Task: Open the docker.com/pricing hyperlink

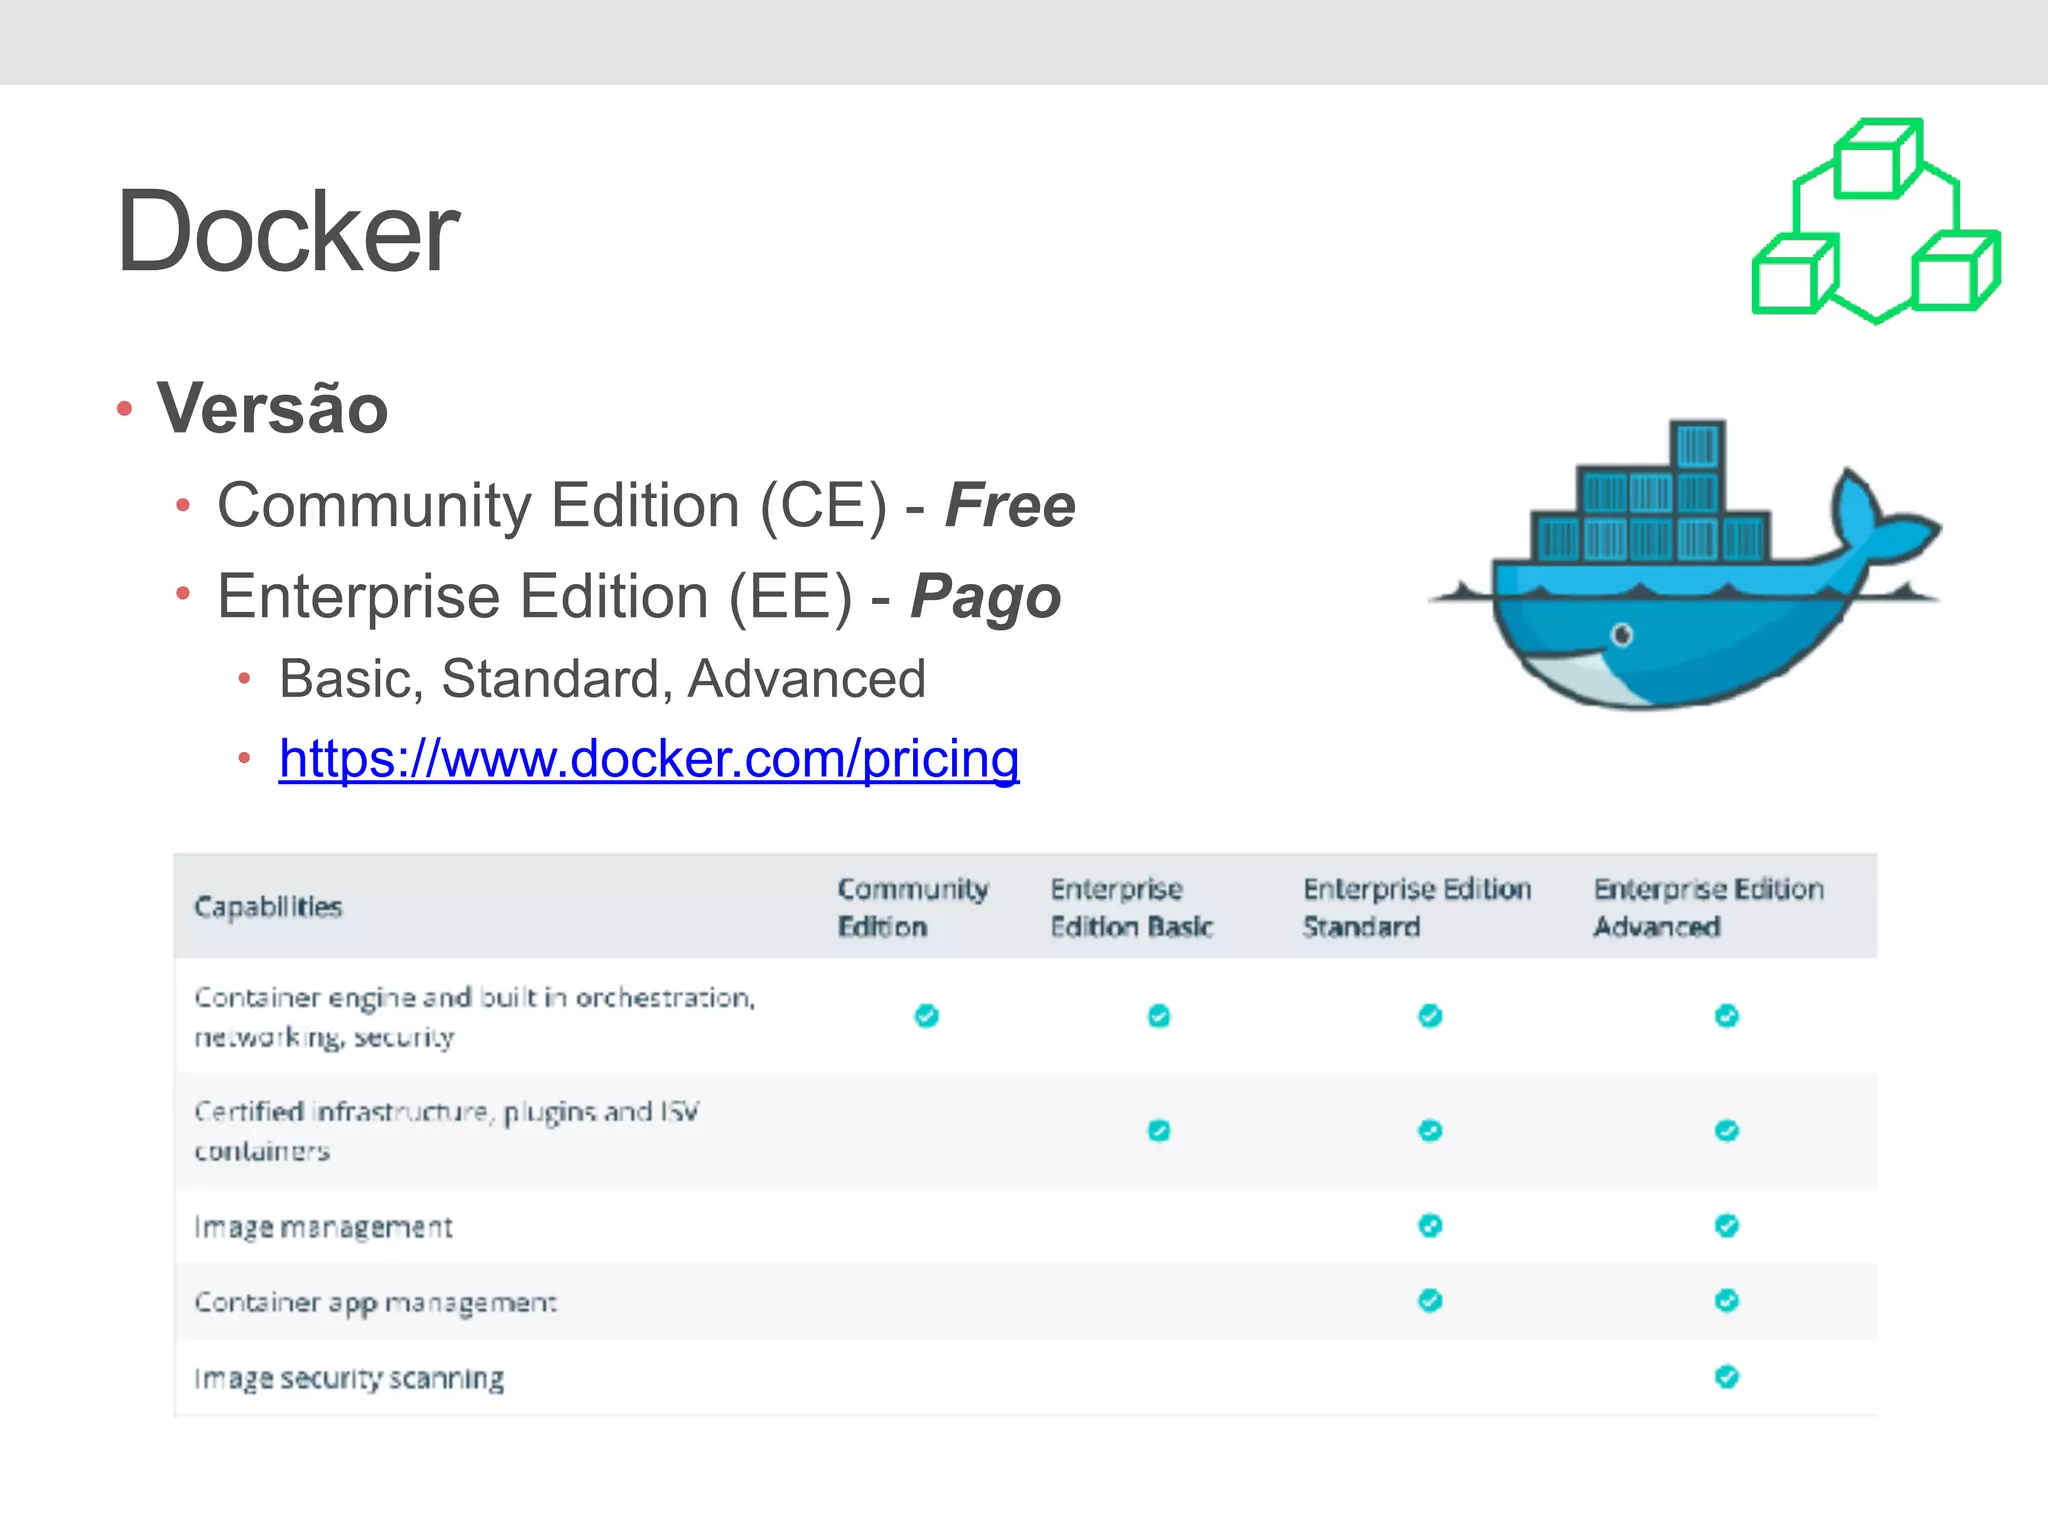Action: [x=649, y=759]
